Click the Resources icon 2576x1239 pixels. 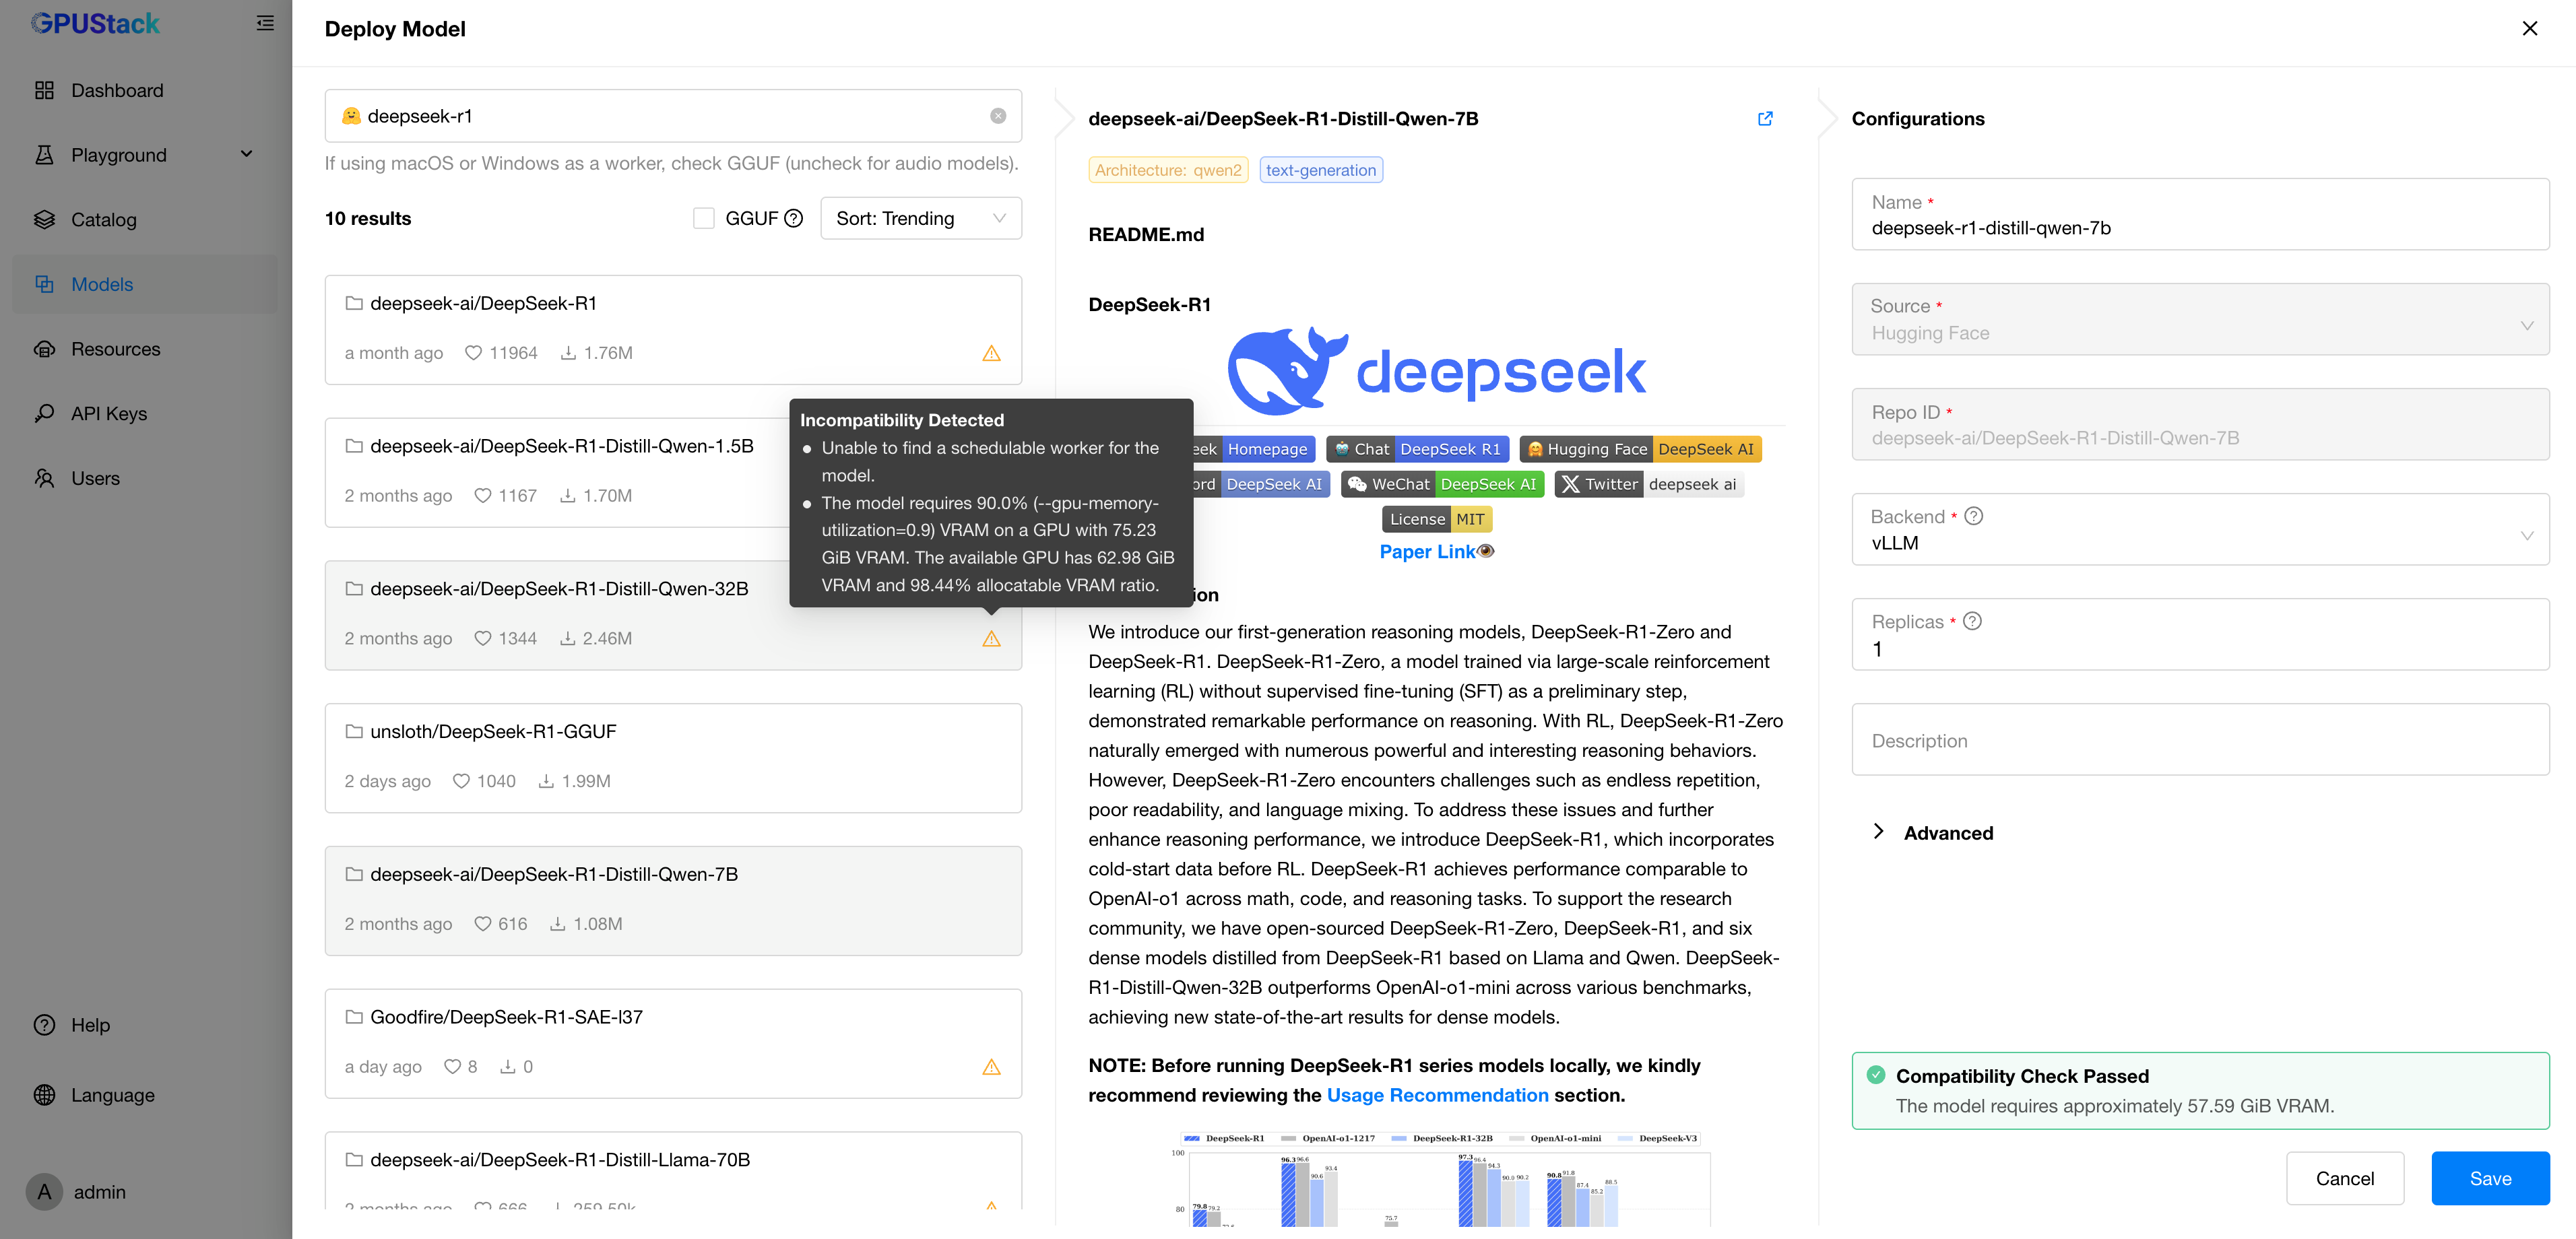click(x=44, y=349)
